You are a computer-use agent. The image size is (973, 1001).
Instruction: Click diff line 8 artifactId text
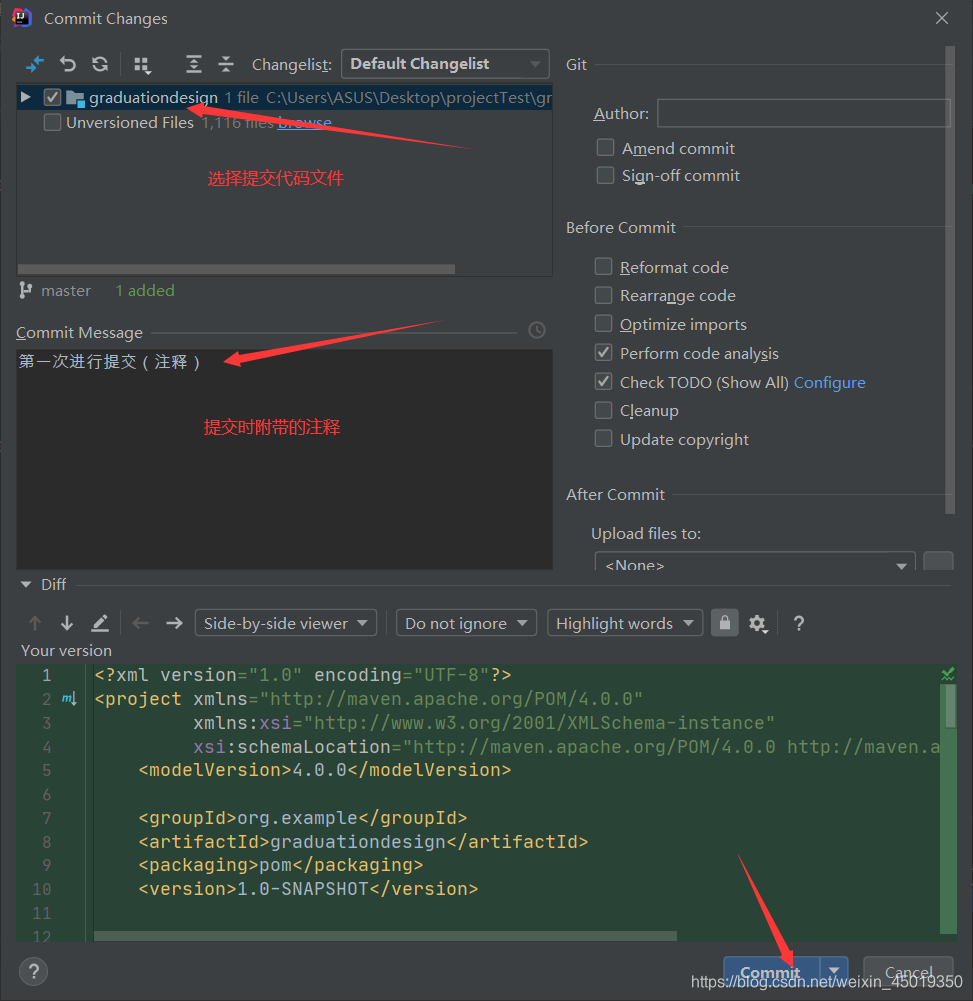tap(363, 842)
